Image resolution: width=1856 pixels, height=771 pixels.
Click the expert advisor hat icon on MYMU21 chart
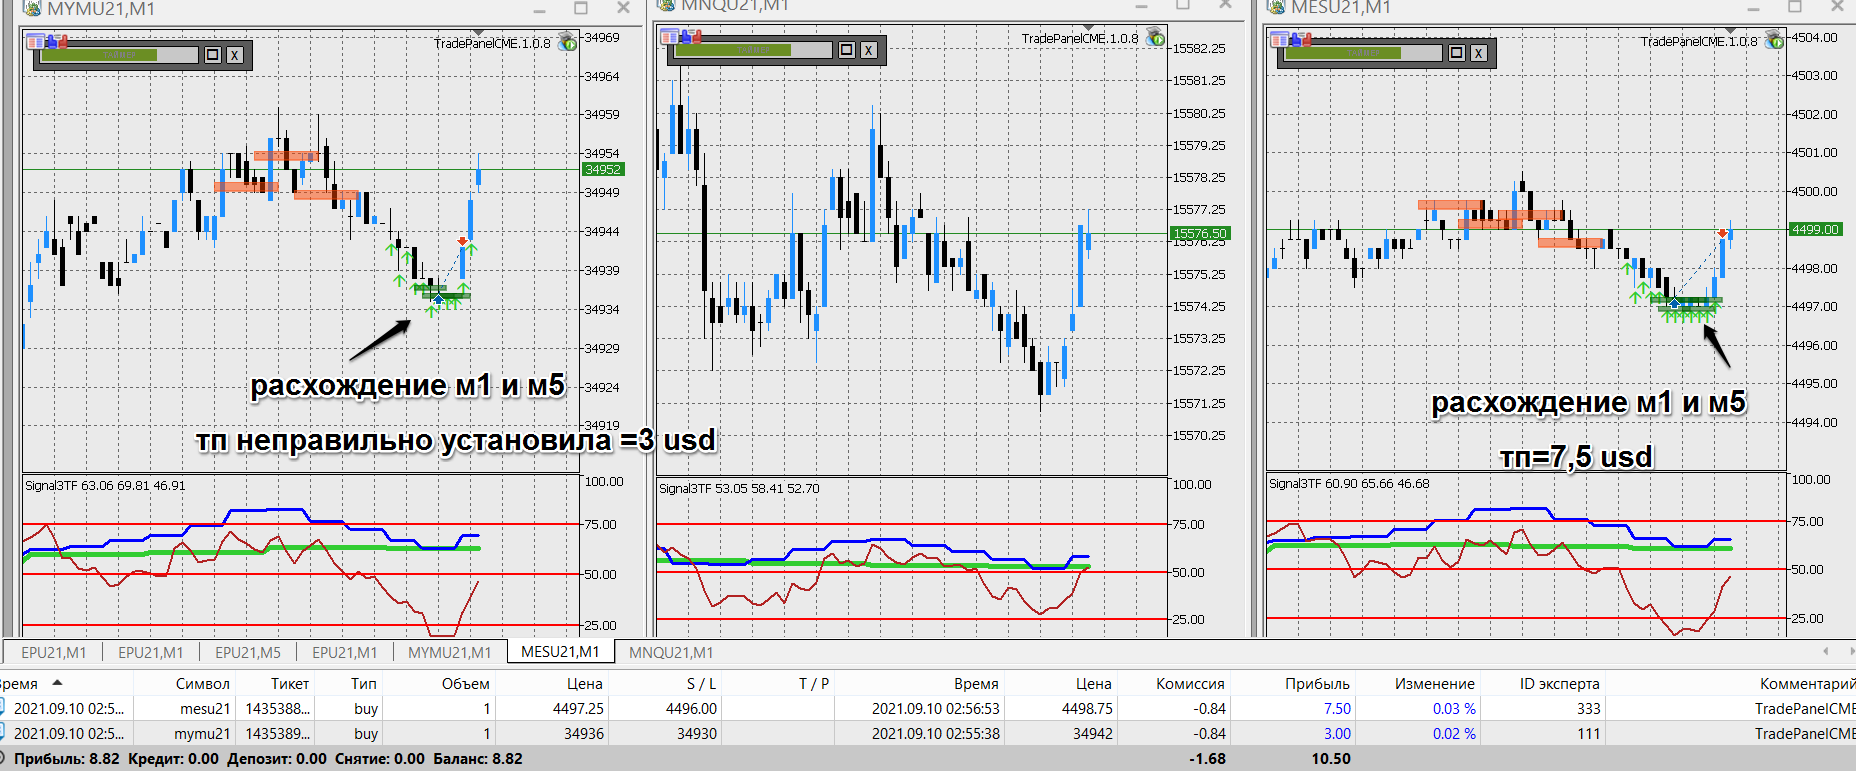tap(568, 41)
